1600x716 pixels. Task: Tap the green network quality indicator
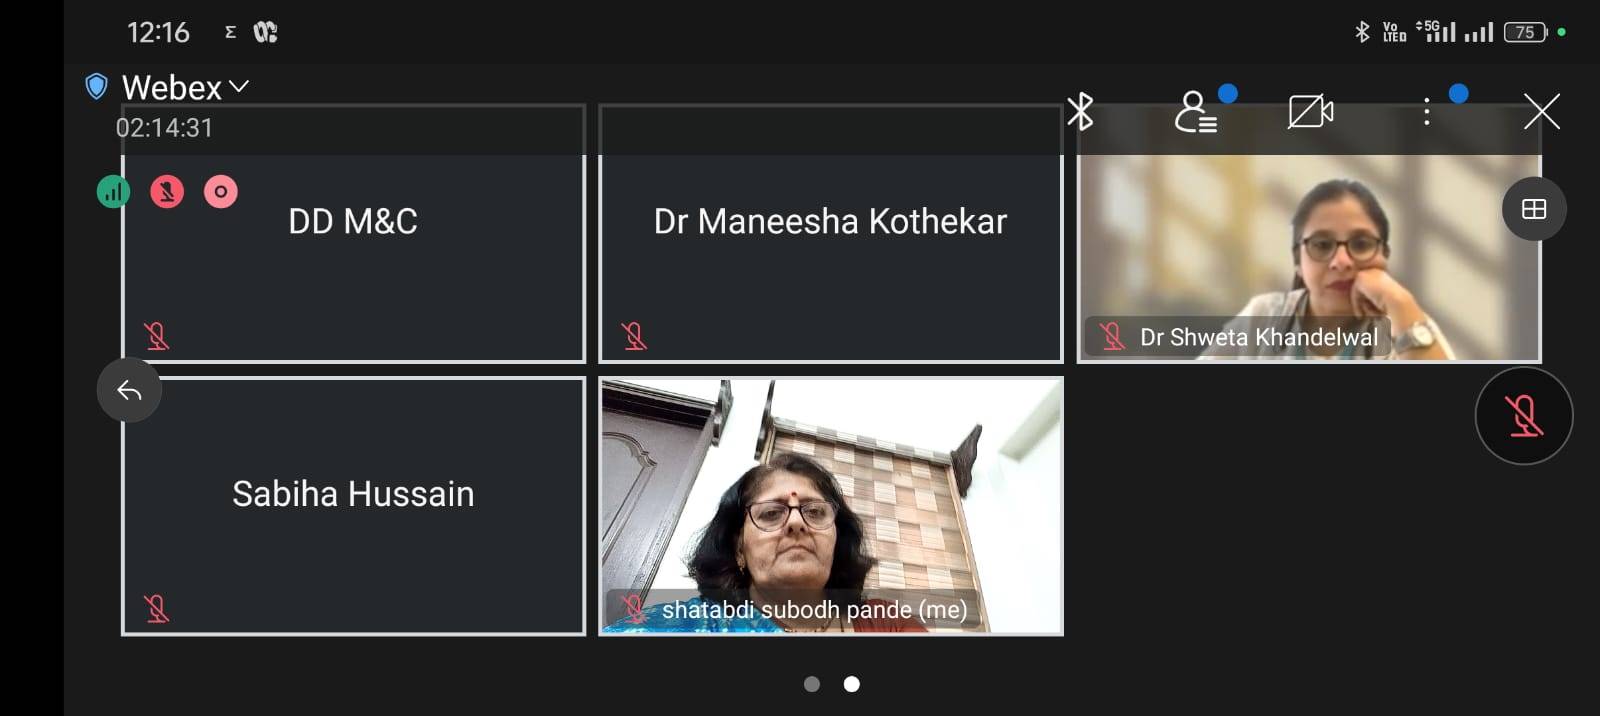113,191
